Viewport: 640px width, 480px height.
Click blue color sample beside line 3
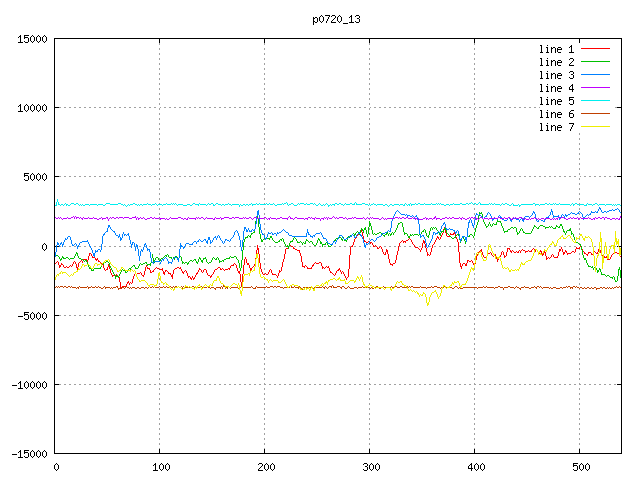tap(596, 75)
